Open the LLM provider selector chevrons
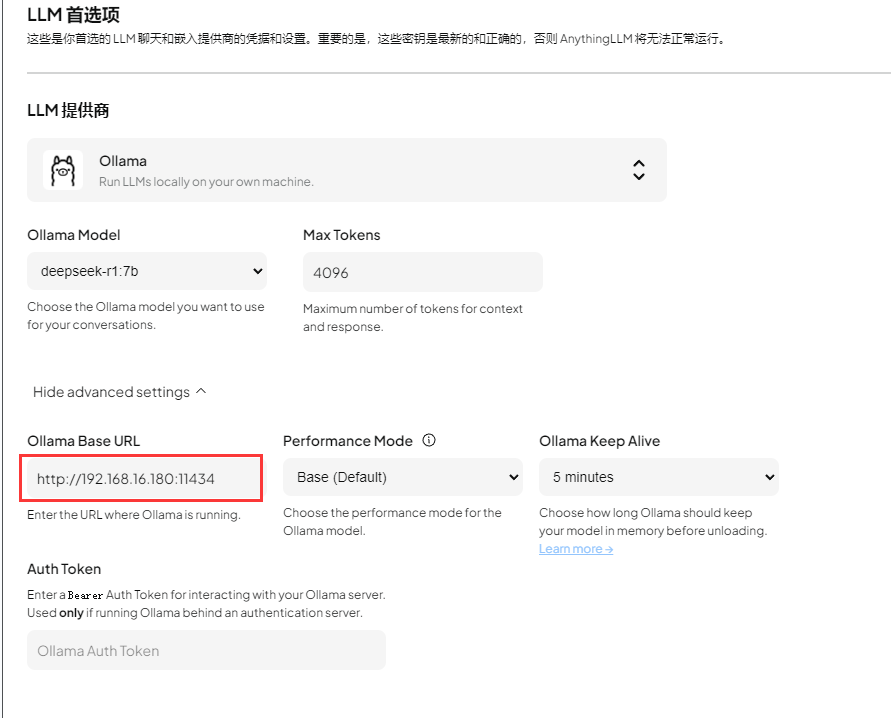 639,170
